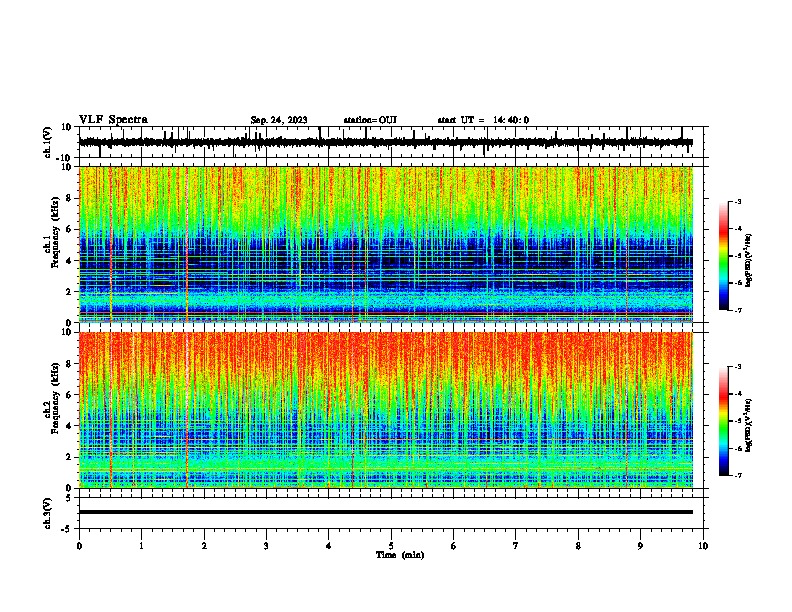792x612 pixels.
Task: Click the "ch.1(V)" waveform axis label
Action: 48,142
